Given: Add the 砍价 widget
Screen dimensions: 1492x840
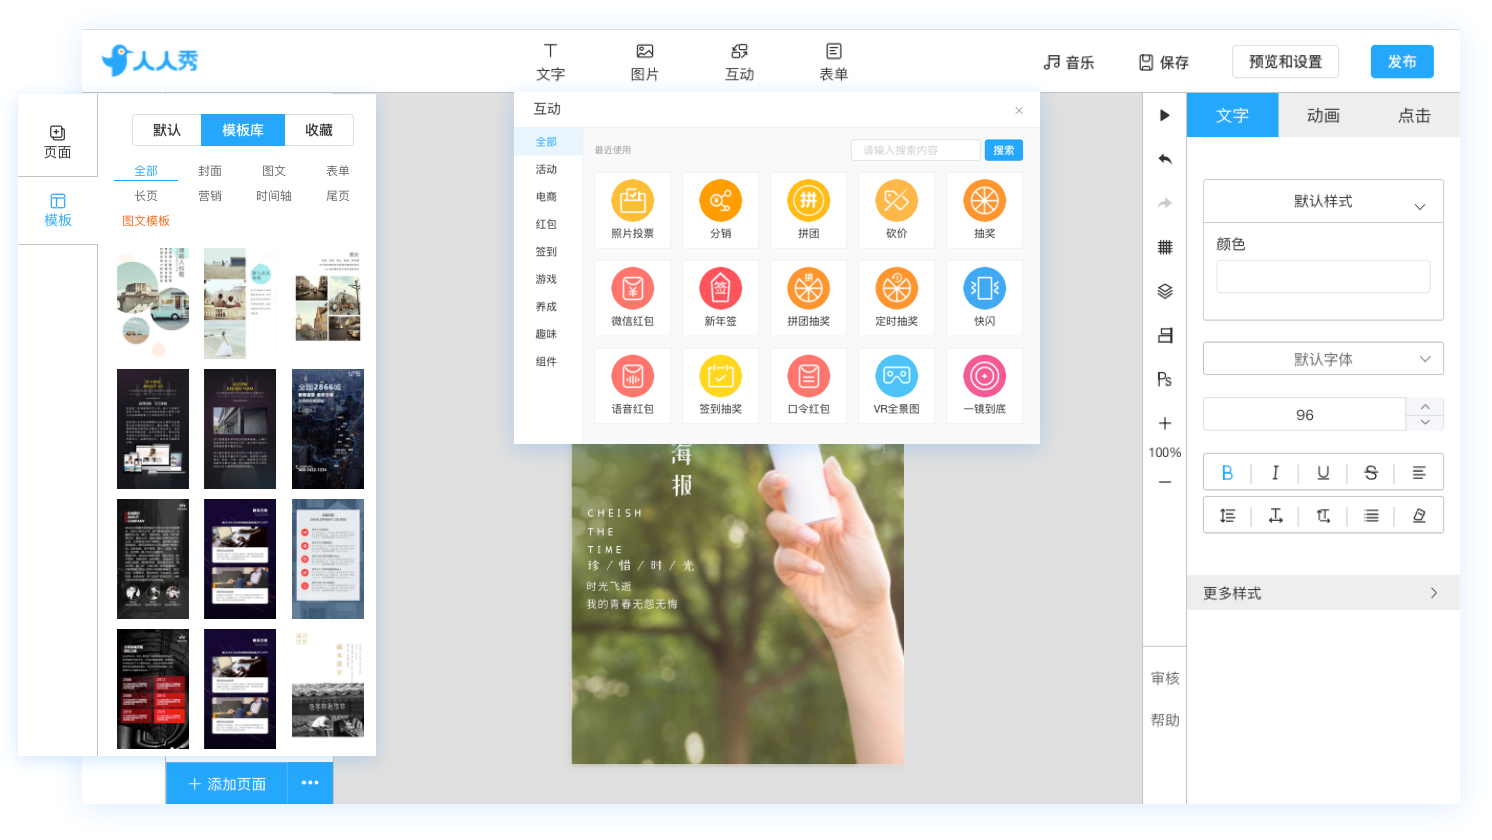Looking at the screenshot, I should point(896,210).
